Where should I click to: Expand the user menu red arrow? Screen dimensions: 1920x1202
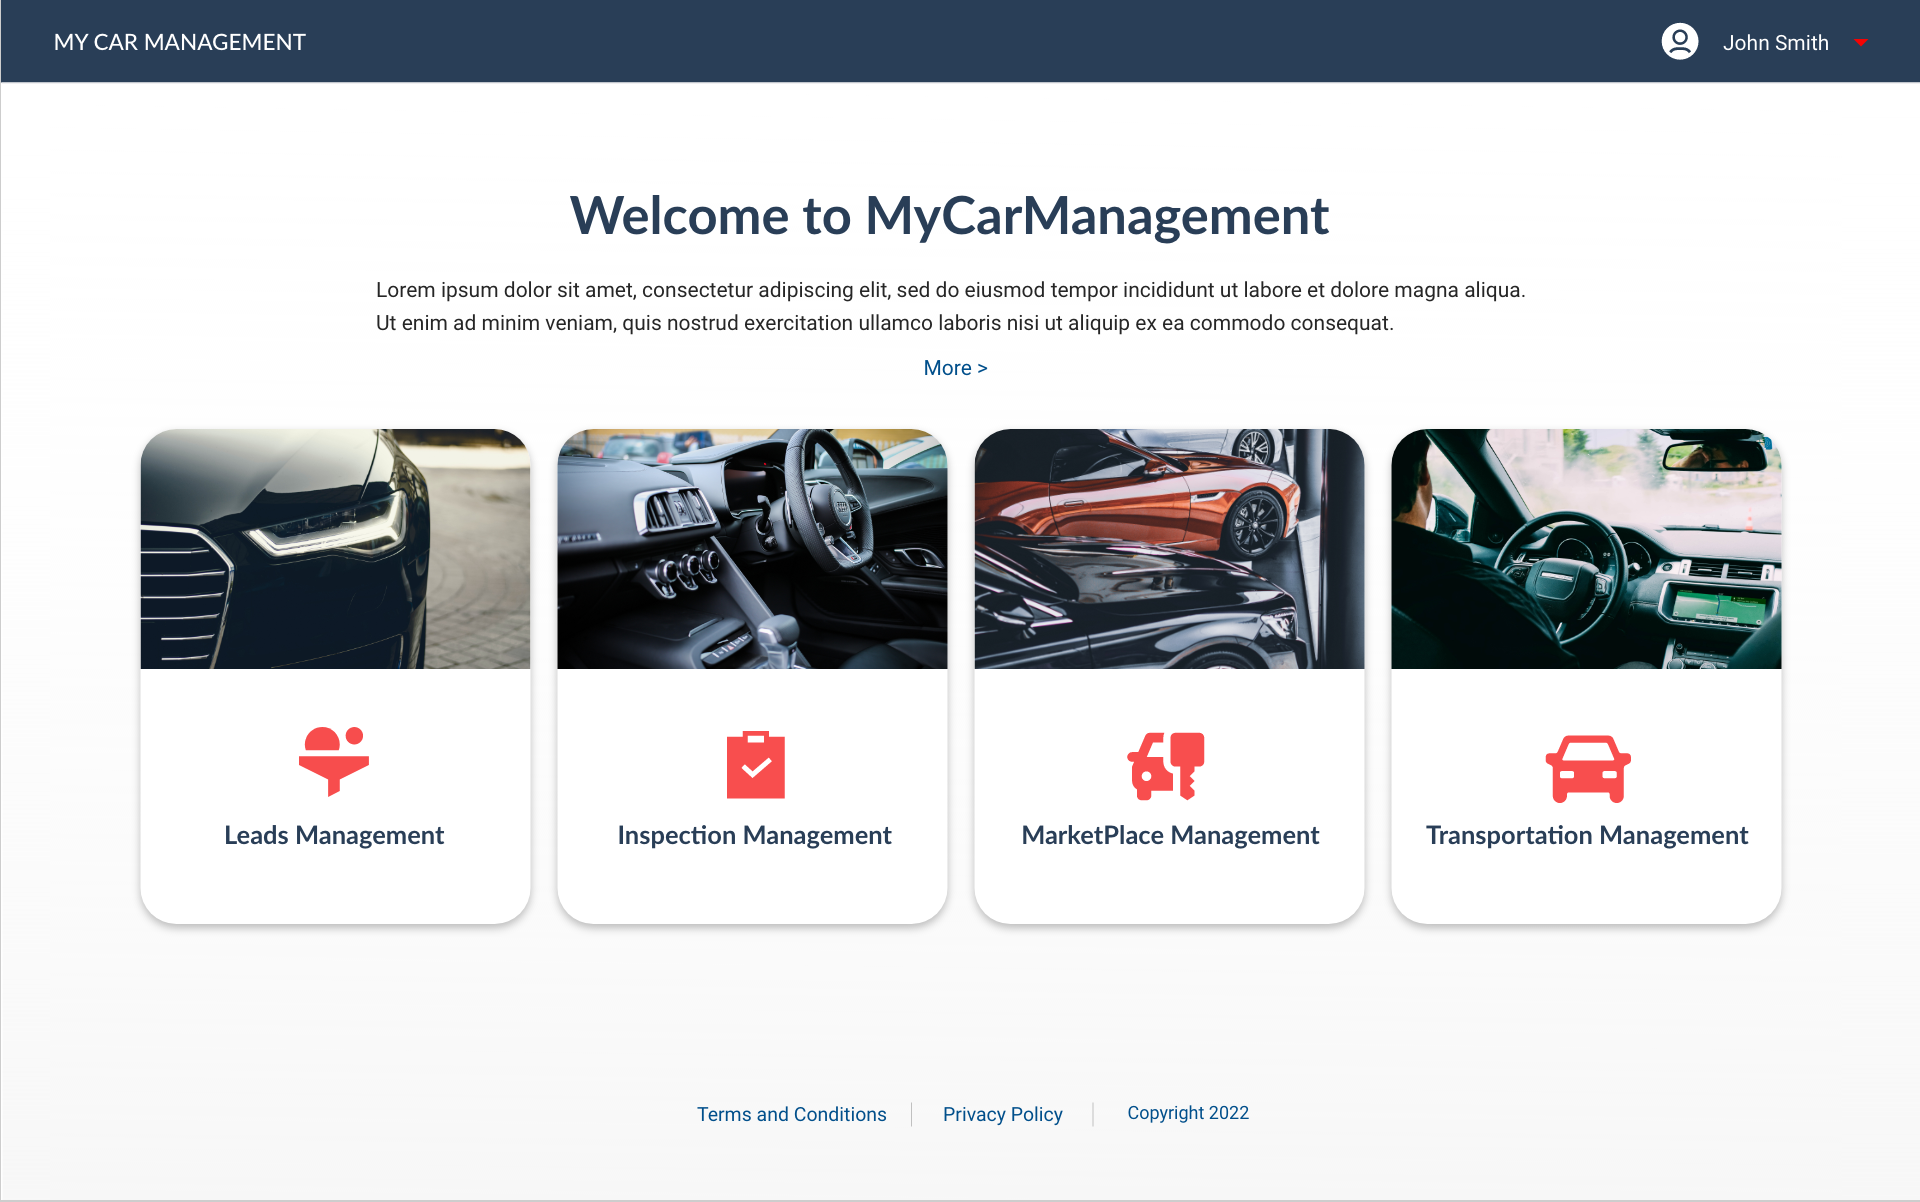tap(1861, 43)
